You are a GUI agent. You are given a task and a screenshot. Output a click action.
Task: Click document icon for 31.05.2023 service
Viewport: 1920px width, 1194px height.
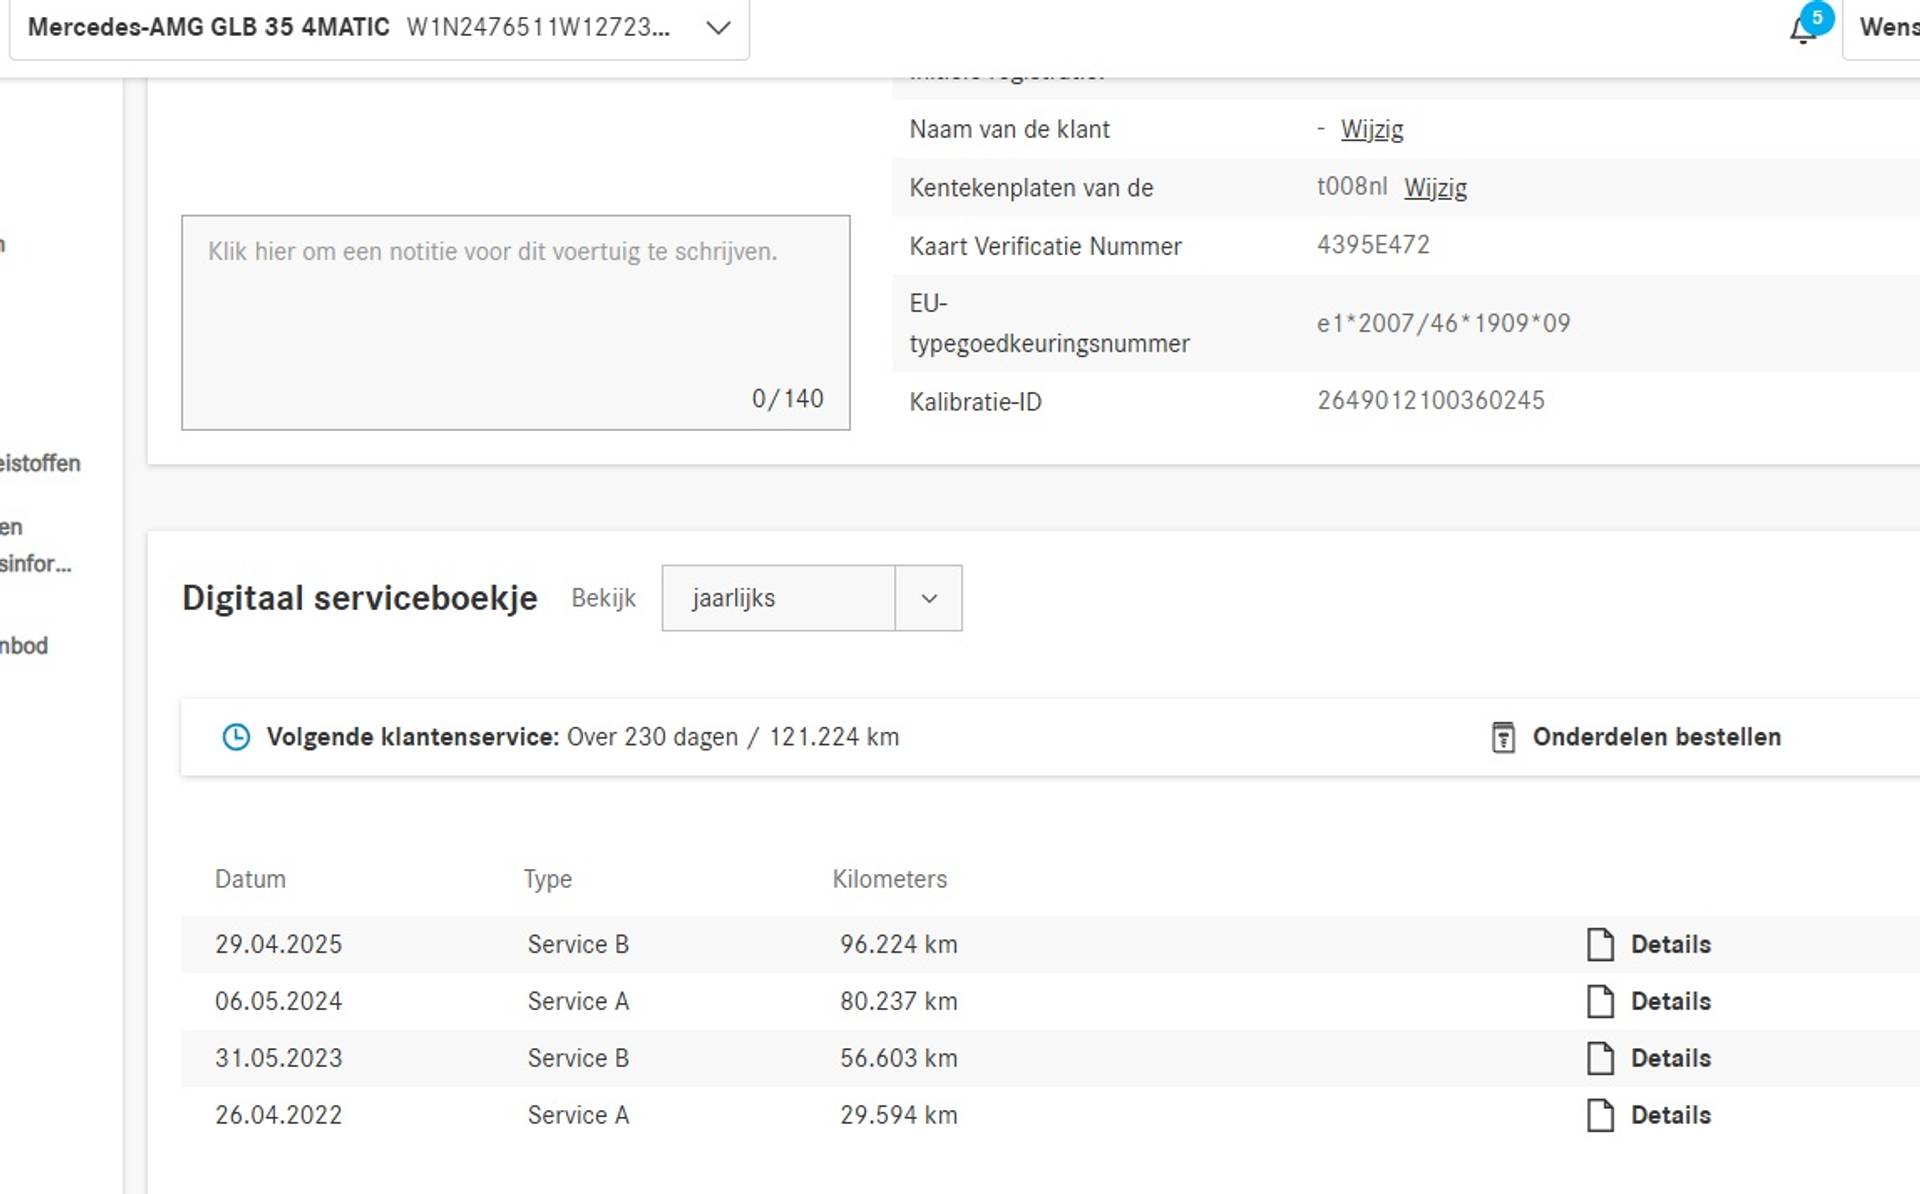[1600, 1058]
